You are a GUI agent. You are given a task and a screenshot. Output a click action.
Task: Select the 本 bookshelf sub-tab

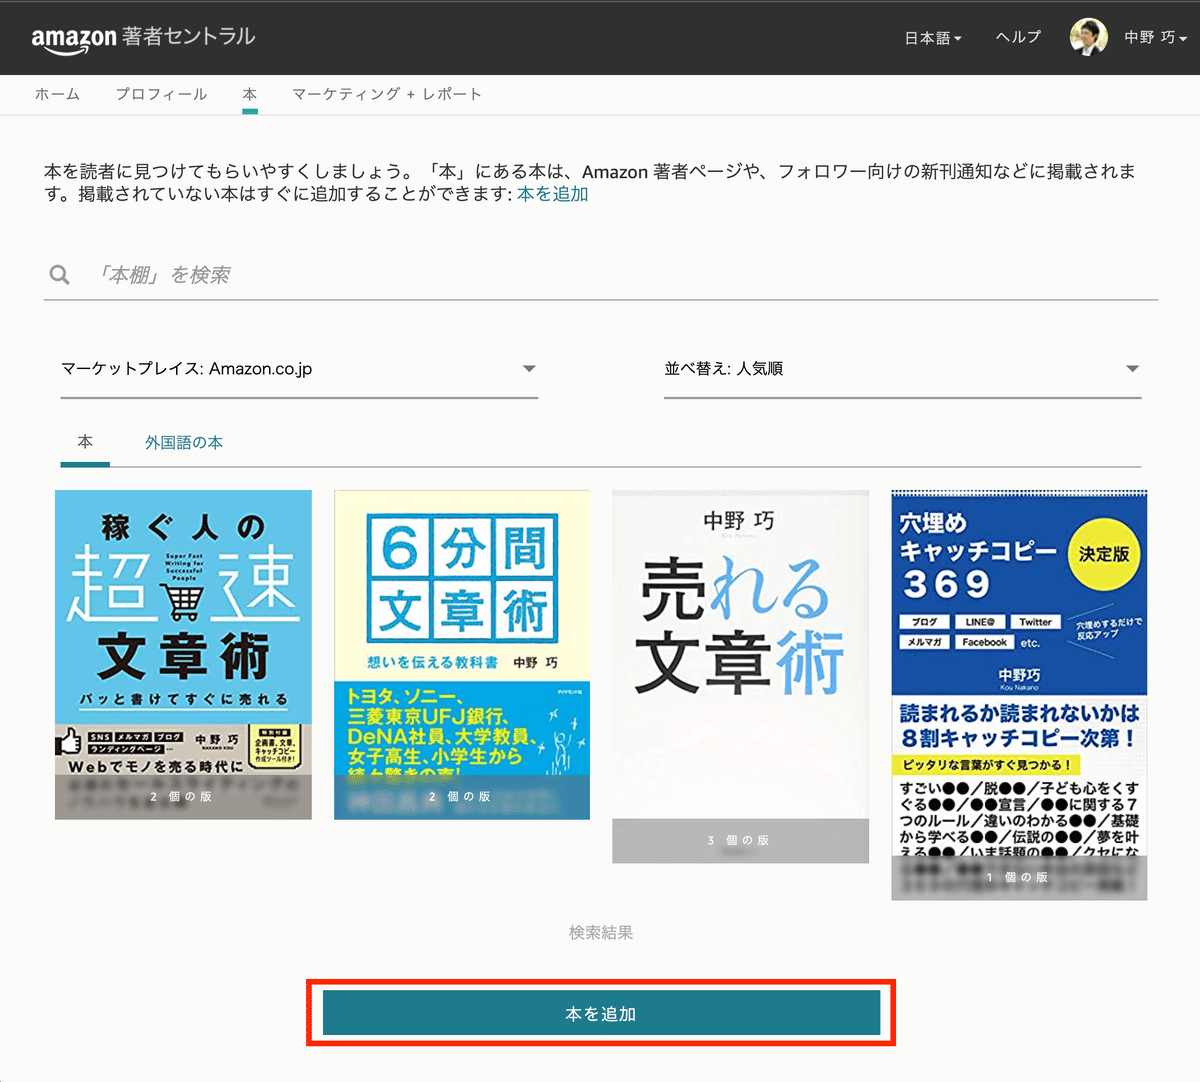[85, 442]
